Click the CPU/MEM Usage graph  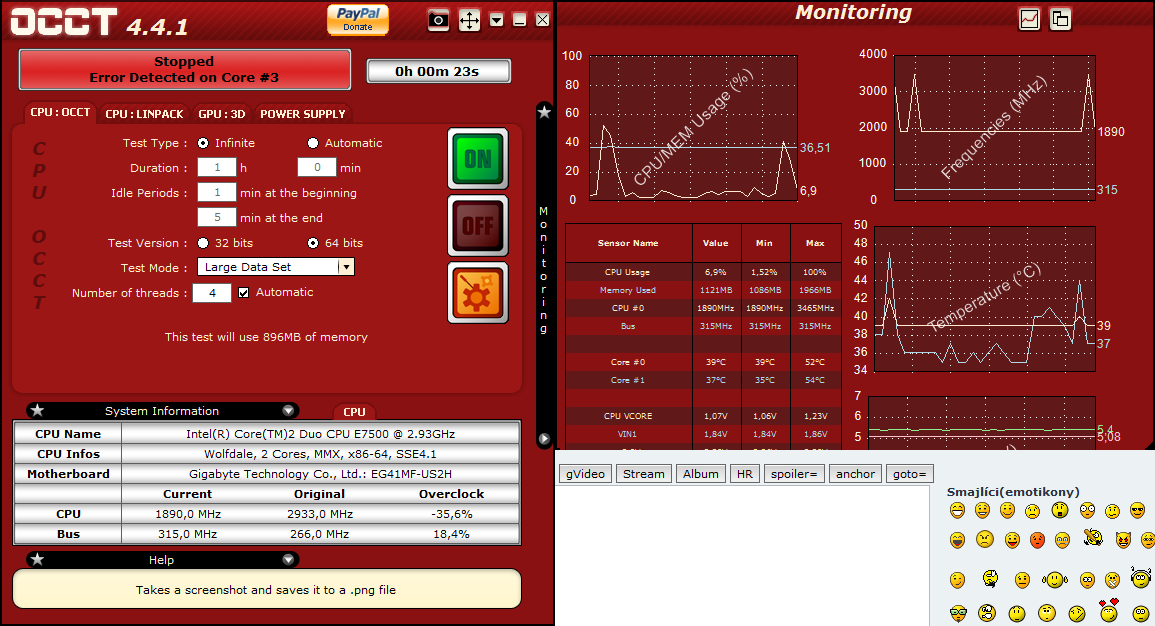click(693, 127)
